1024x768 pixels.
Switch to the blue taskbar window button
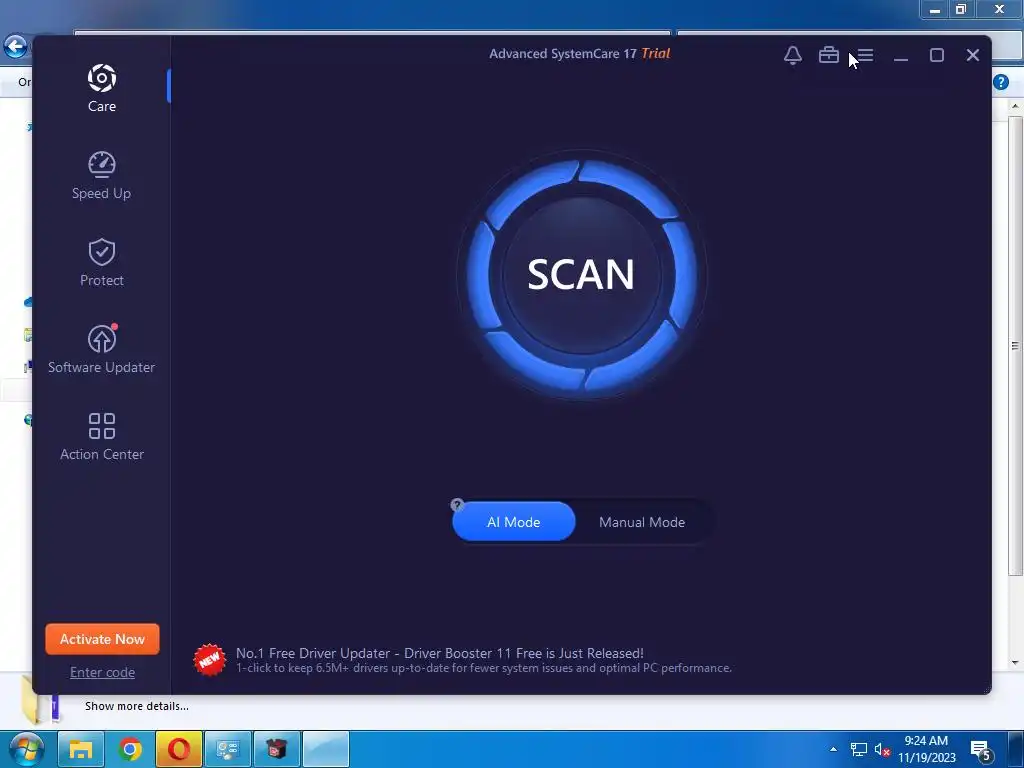[x=326, y=749]
